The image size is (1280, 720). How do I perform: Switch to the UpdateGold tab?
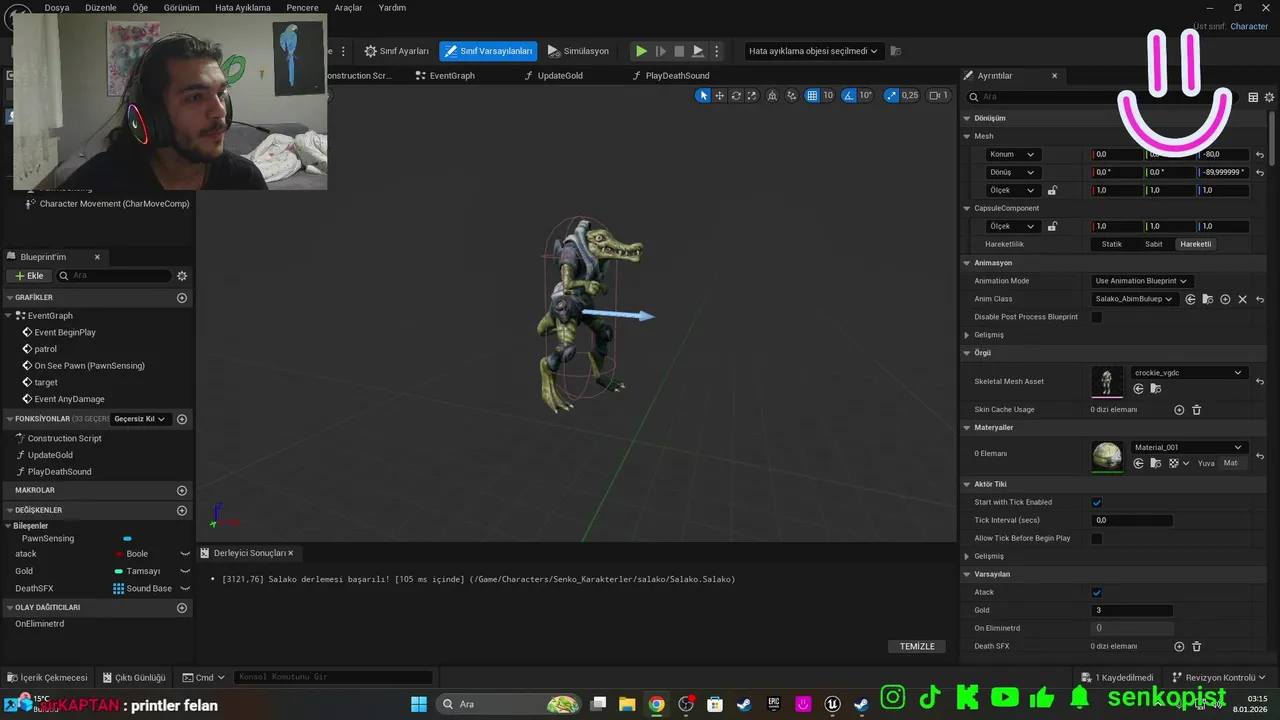tap(553, 75)
